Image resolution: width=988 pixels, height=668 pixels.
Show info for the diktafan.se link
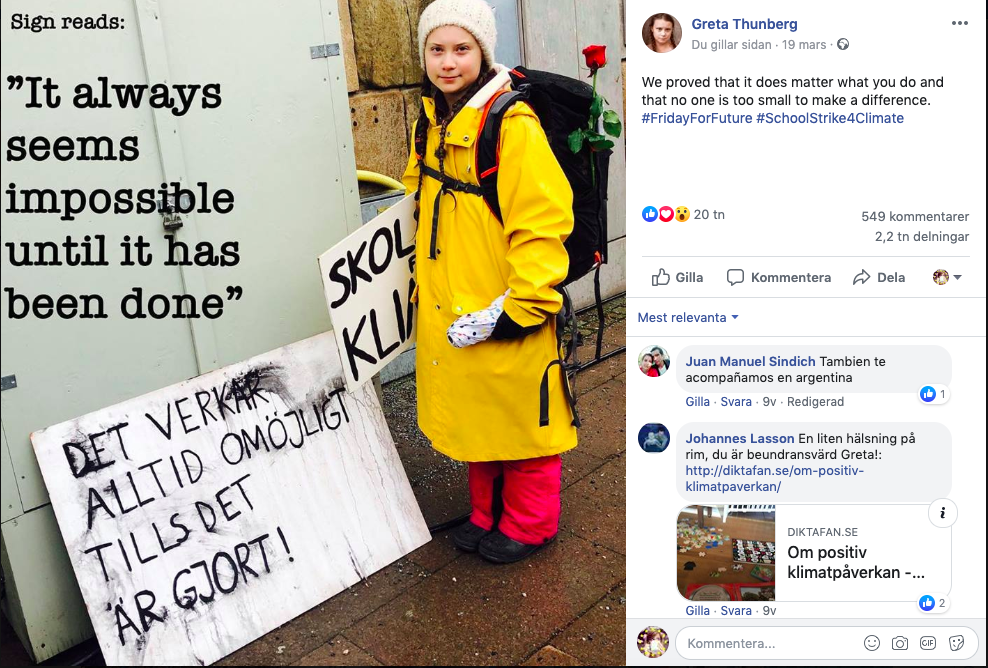[x=943, y=513]
